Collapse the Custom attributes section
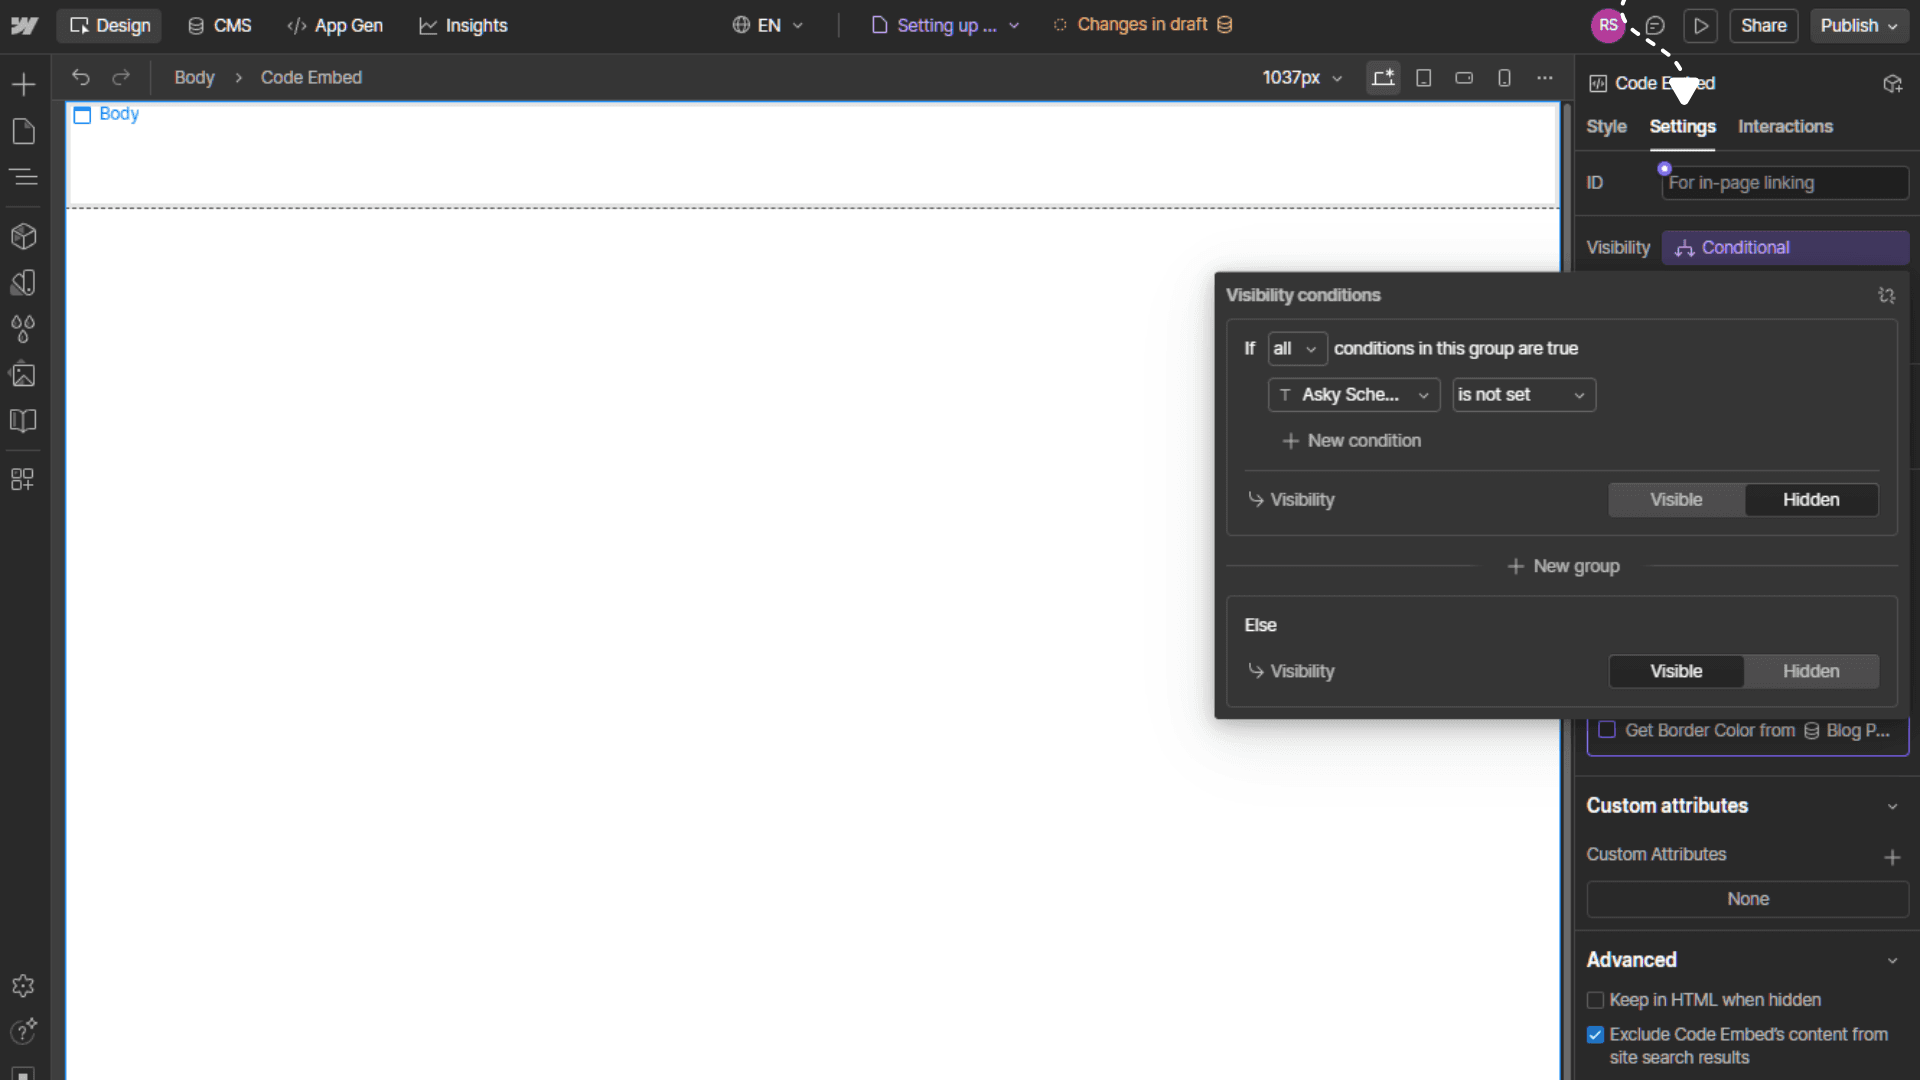Image resolution: width=1920 pixels, height=1080 pixels. (1893, 806)
